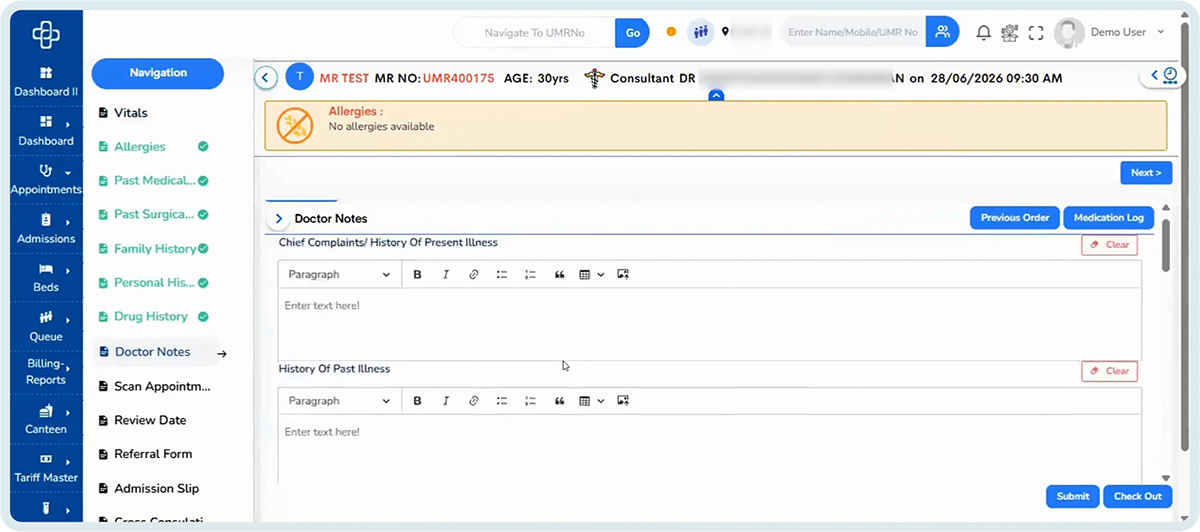
Task: Collapse the Doctor Notes section chevron
Action: (x=278, y=218)
